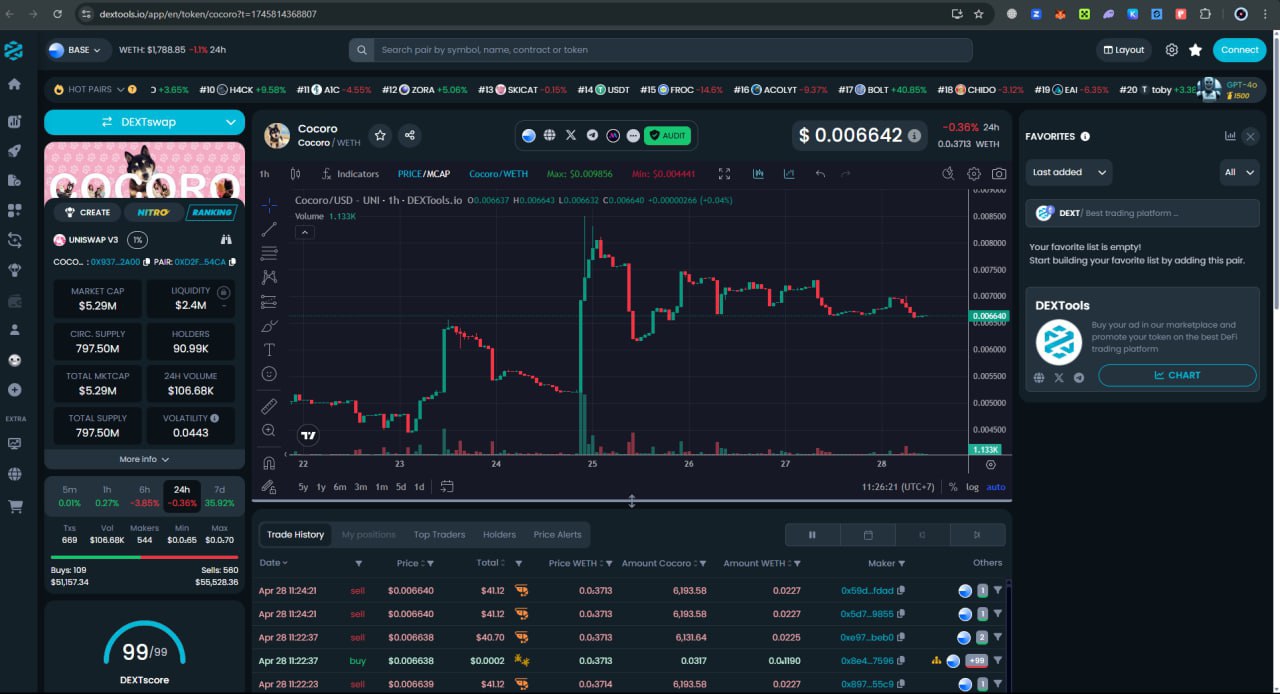Open the 1h chart interval selector
The width and height of the screenshot is (1280, 694).
(x=265, y=174)
